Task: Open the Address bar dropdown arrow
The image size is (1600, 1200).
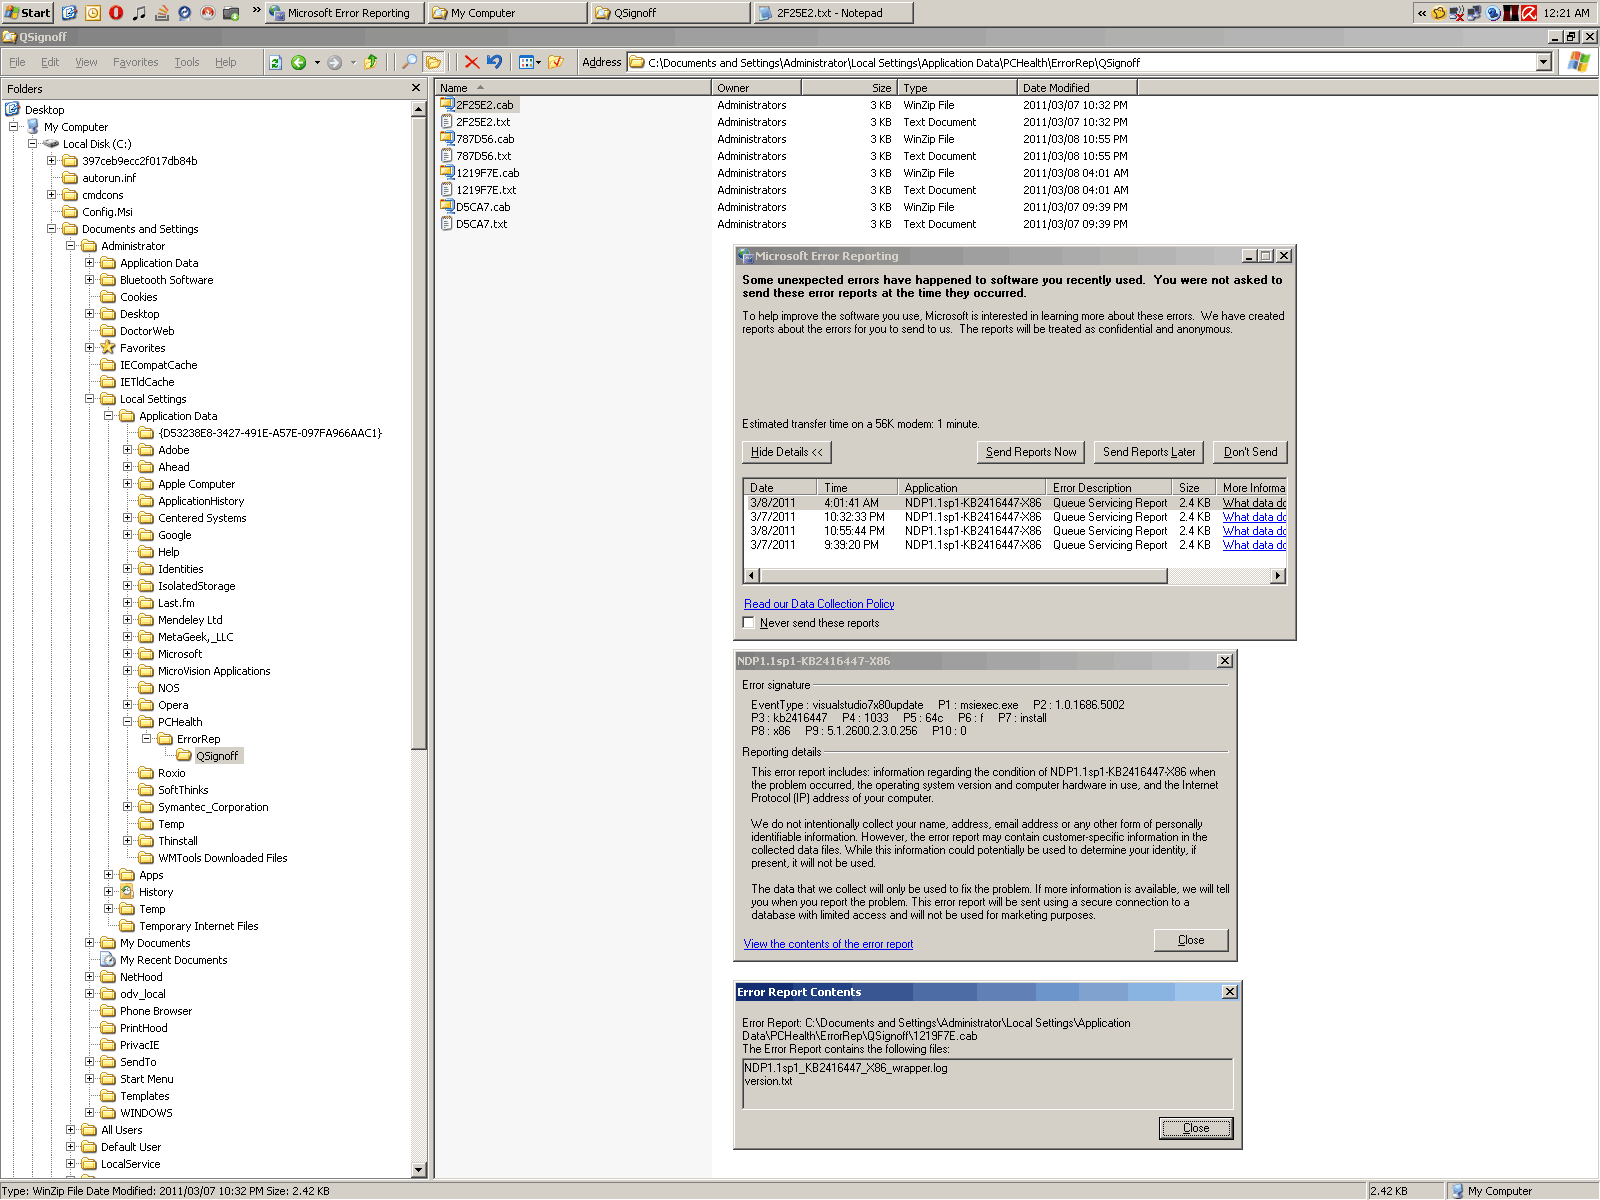Action: (1544, 62)
